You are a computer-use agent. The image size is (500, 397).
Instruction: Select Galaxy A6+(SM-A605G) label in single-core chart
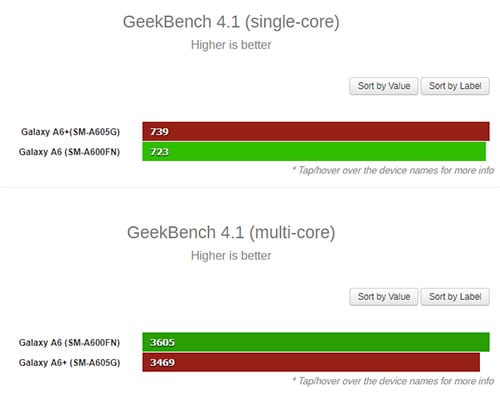[x=70, y=132]
